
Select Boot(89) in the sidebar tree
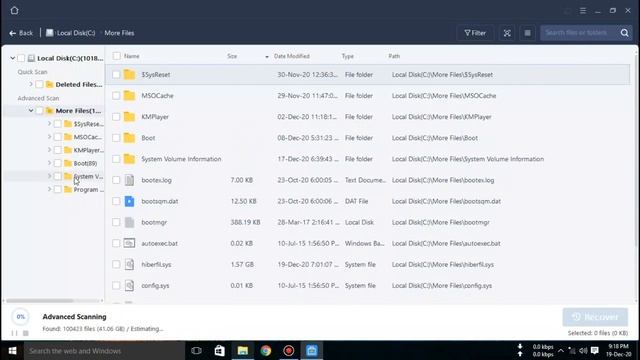click(x=85, y=163)
